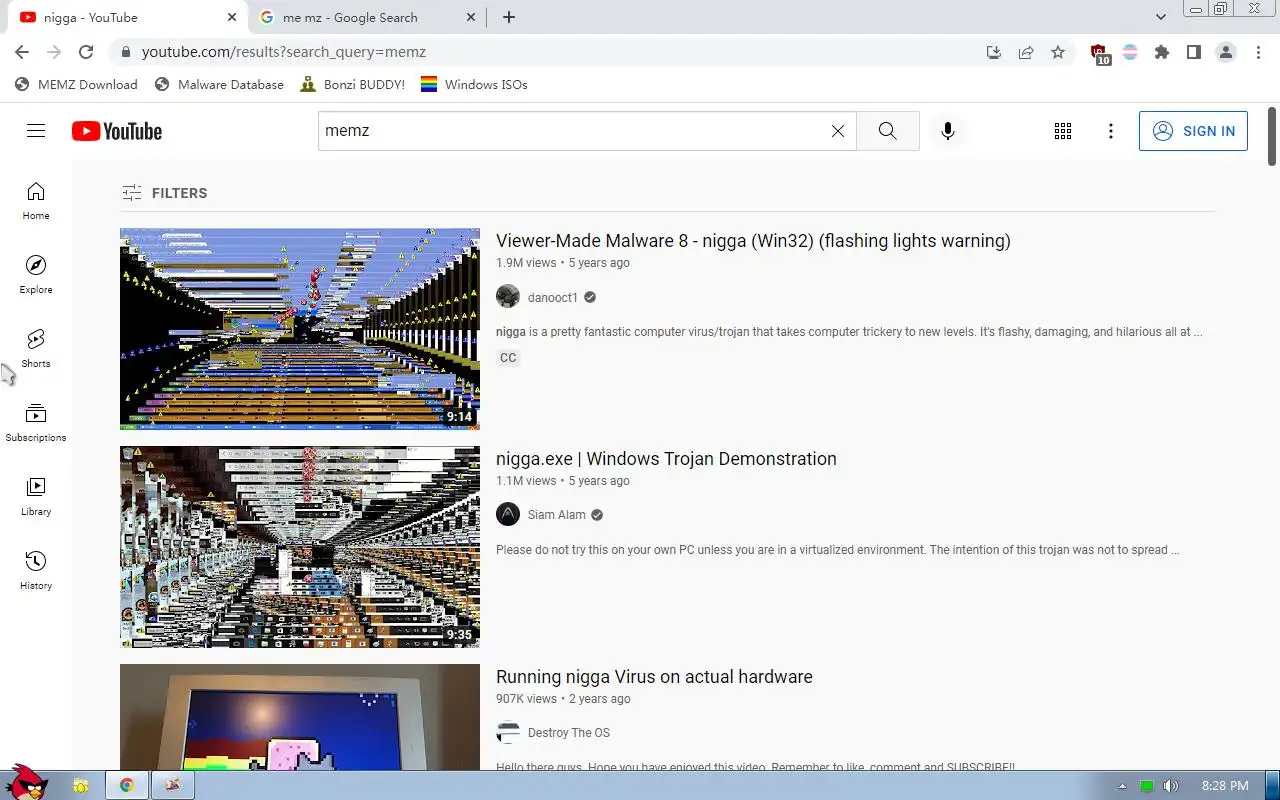Open Windows Trojan Demonstration video title
Screen dimensions: 1280x800
[666, 459]
